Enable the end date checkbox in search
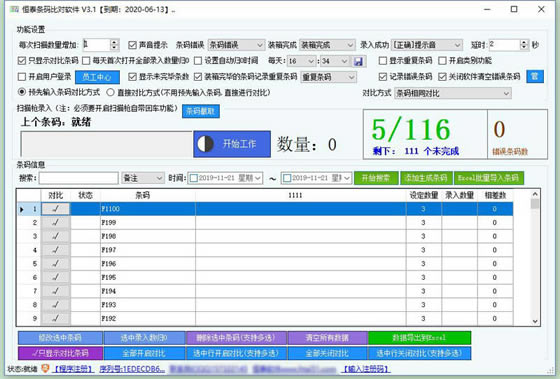 [x=287, y=178]
